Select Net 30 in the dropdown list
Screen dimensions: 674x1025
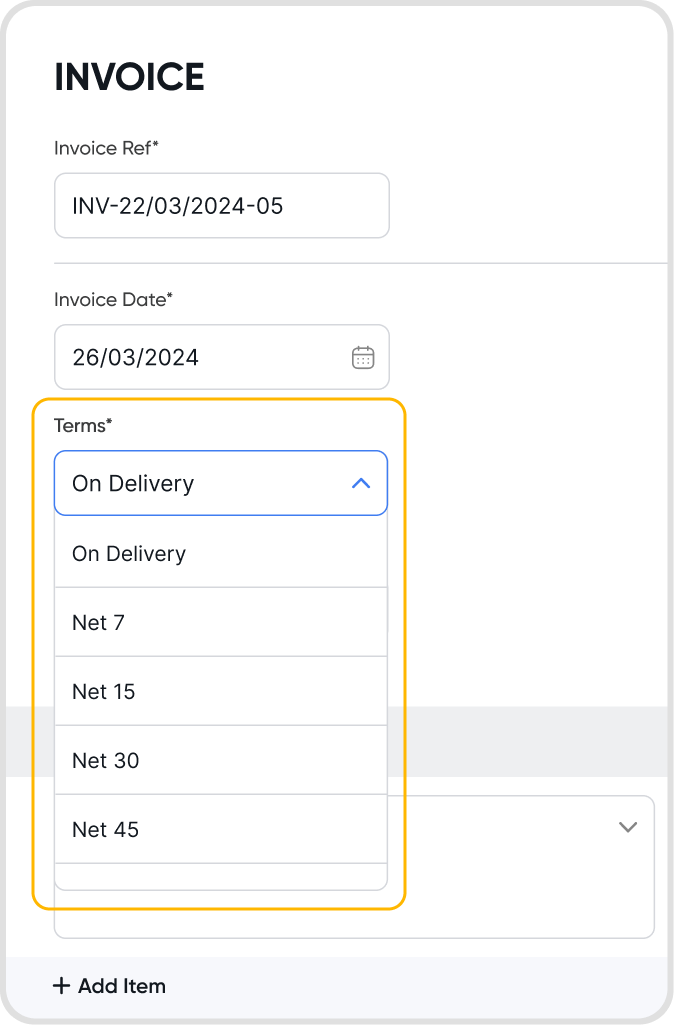click(220, 761)
